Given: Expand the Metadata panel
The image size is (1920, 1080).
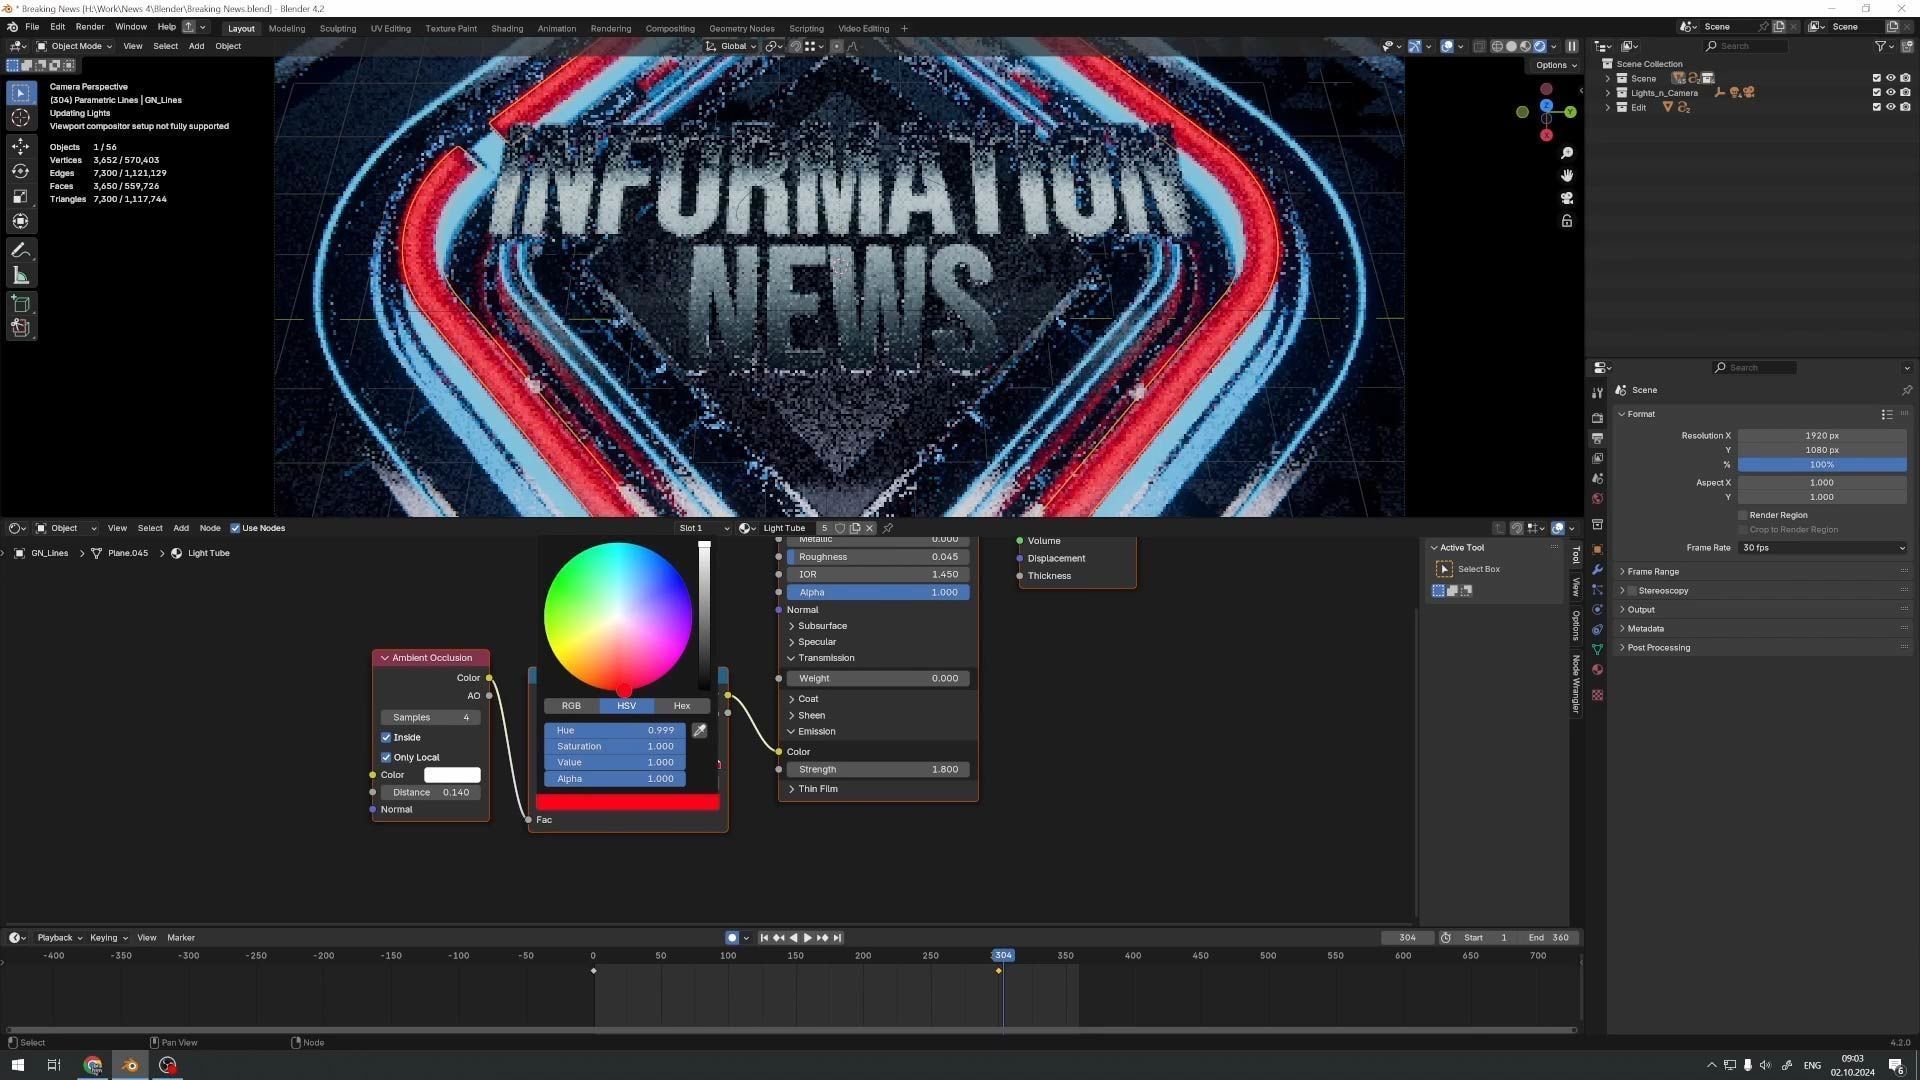Looking at the screenshot, I should tap(1645, 629).
